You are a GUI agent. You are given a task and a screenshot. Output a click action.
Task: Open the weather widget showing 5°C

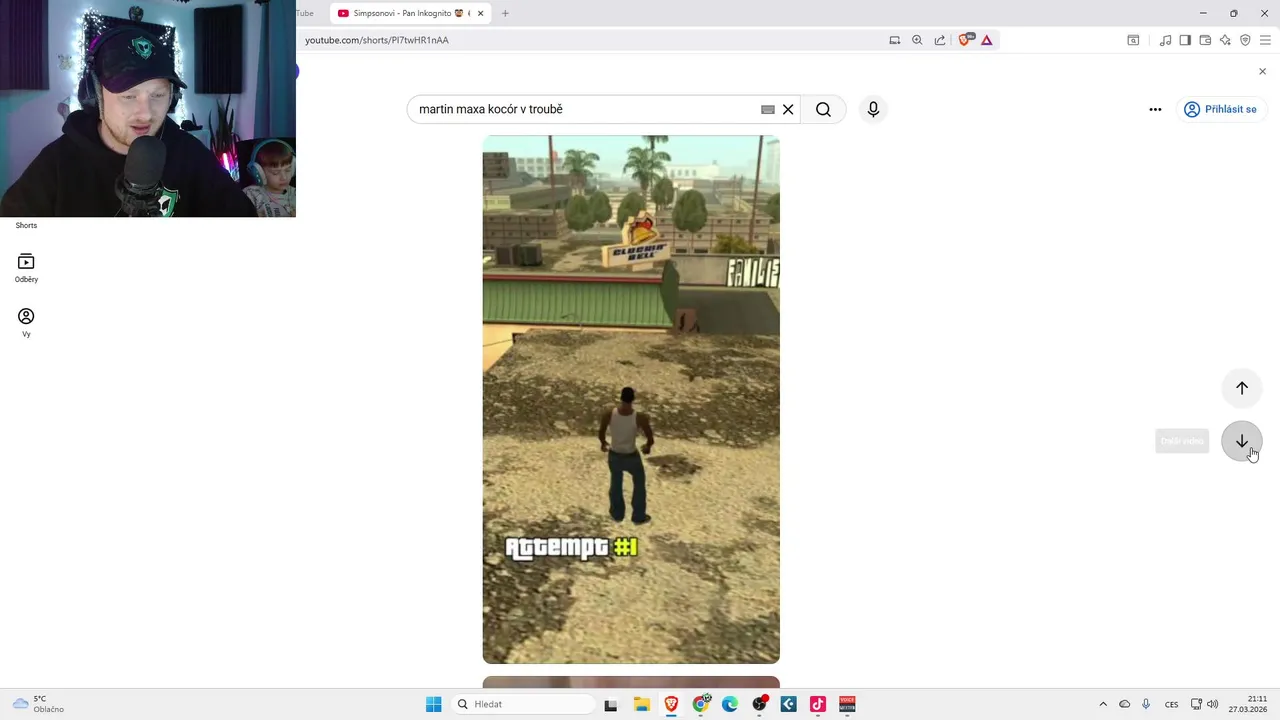(40, 704)
